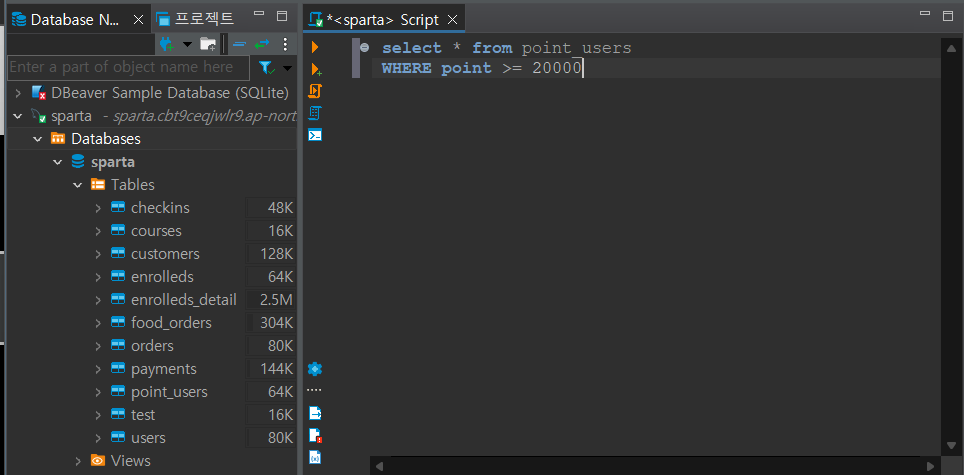Expand the checkins table
The width and height of the screenshot is (964, 475).
point(98,208)
